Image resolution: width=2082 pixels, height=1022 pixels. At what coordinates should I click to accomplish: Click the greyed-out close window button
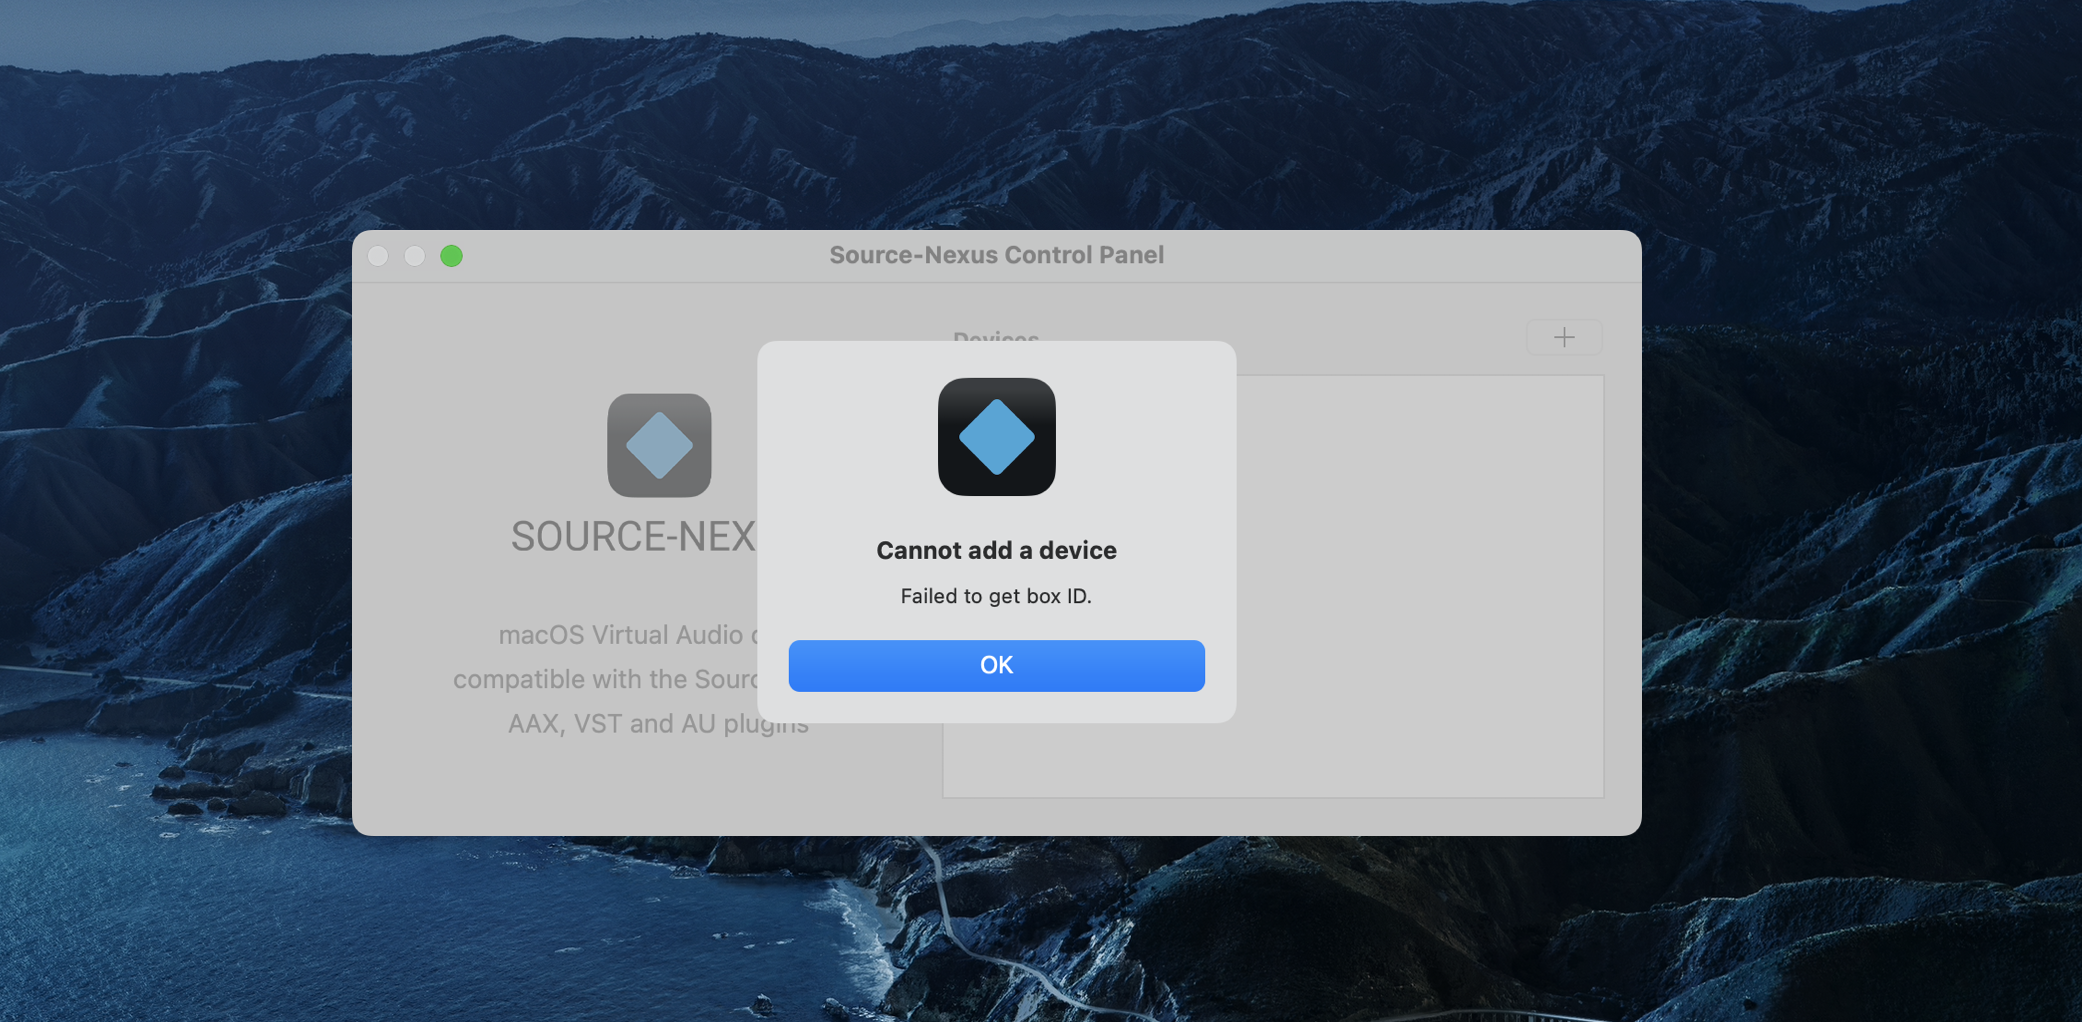click(378, 256)
